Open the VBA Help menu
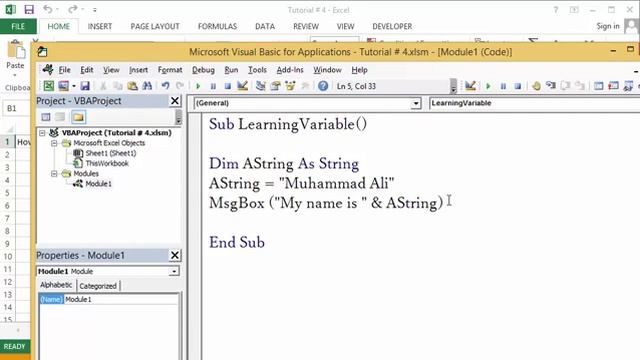 [359, 70]
